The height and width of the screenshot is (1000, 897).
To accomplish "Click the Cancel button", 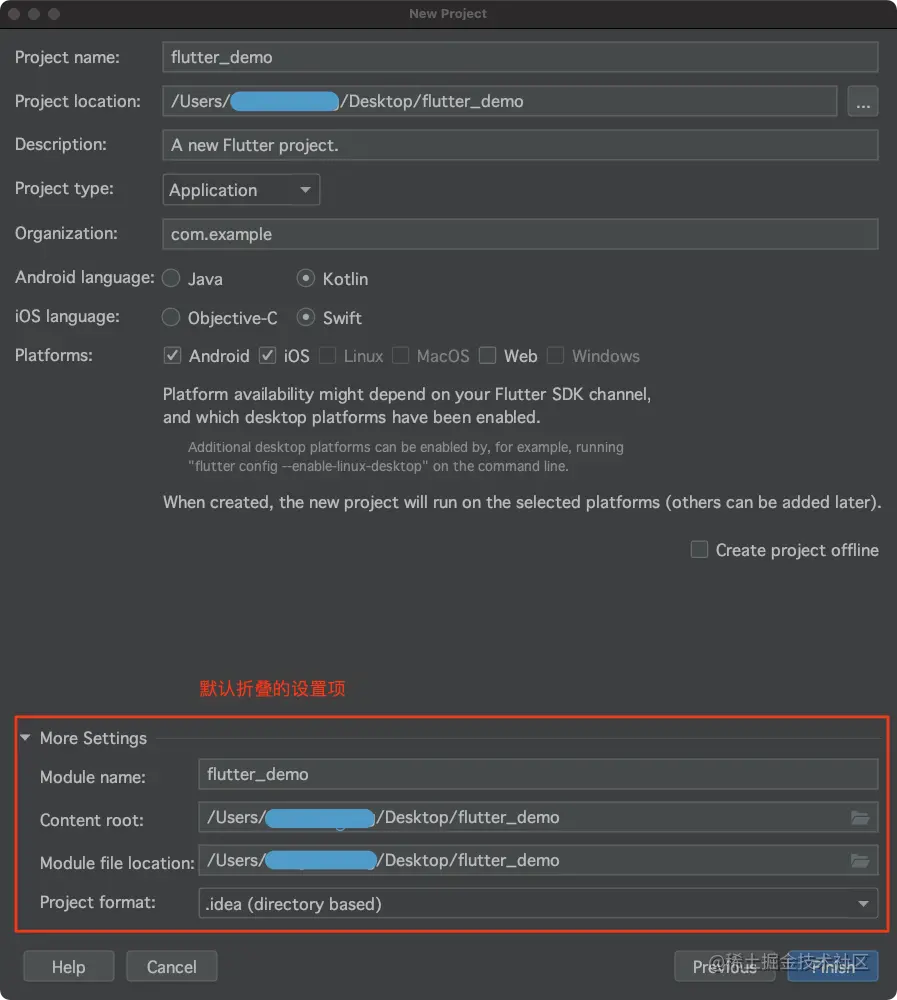I will click(x=171, y=967).
